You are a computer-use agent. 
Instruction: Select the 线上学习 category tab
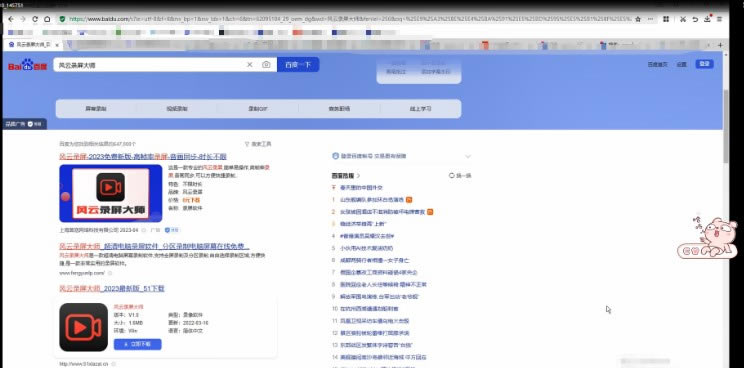pos(420,109)
